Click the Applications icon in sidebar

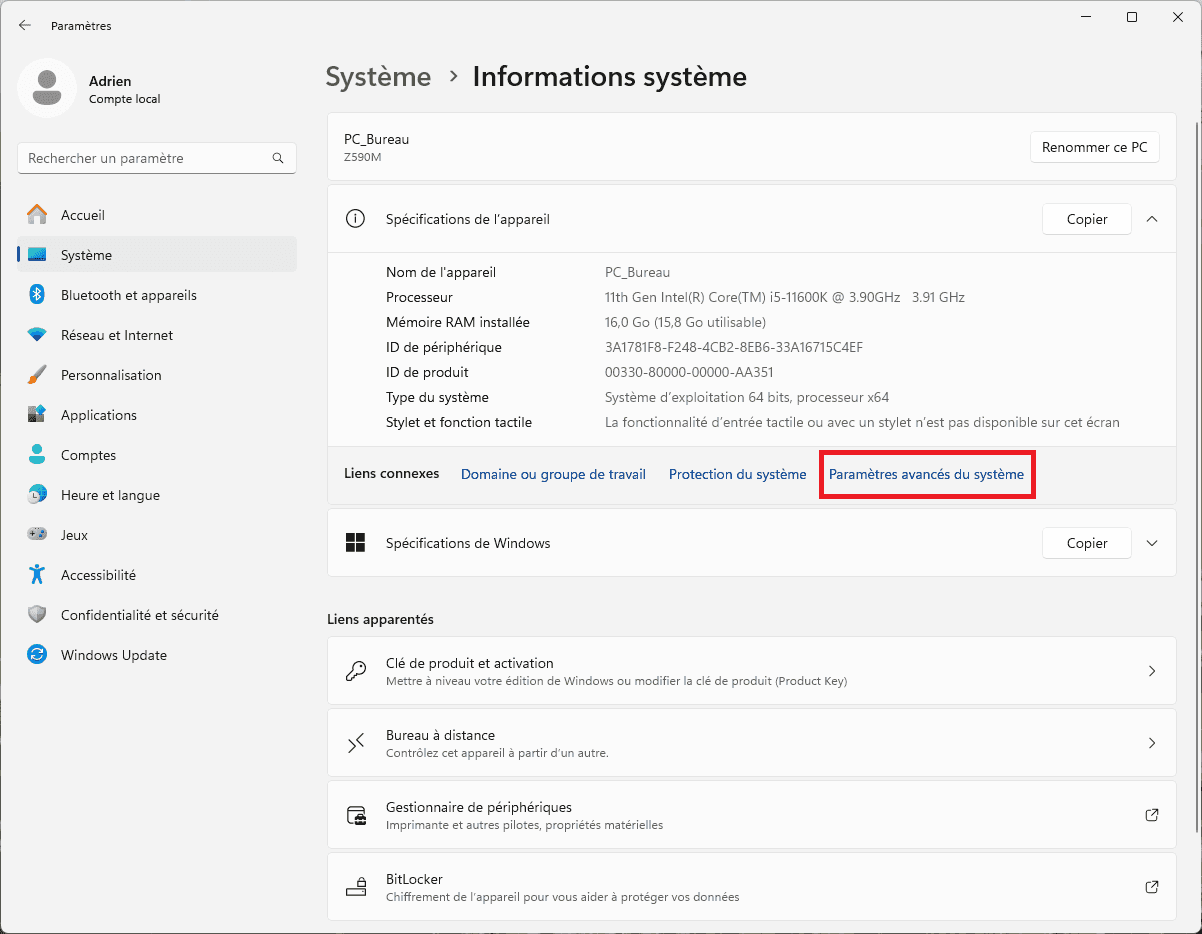[37, 415]
